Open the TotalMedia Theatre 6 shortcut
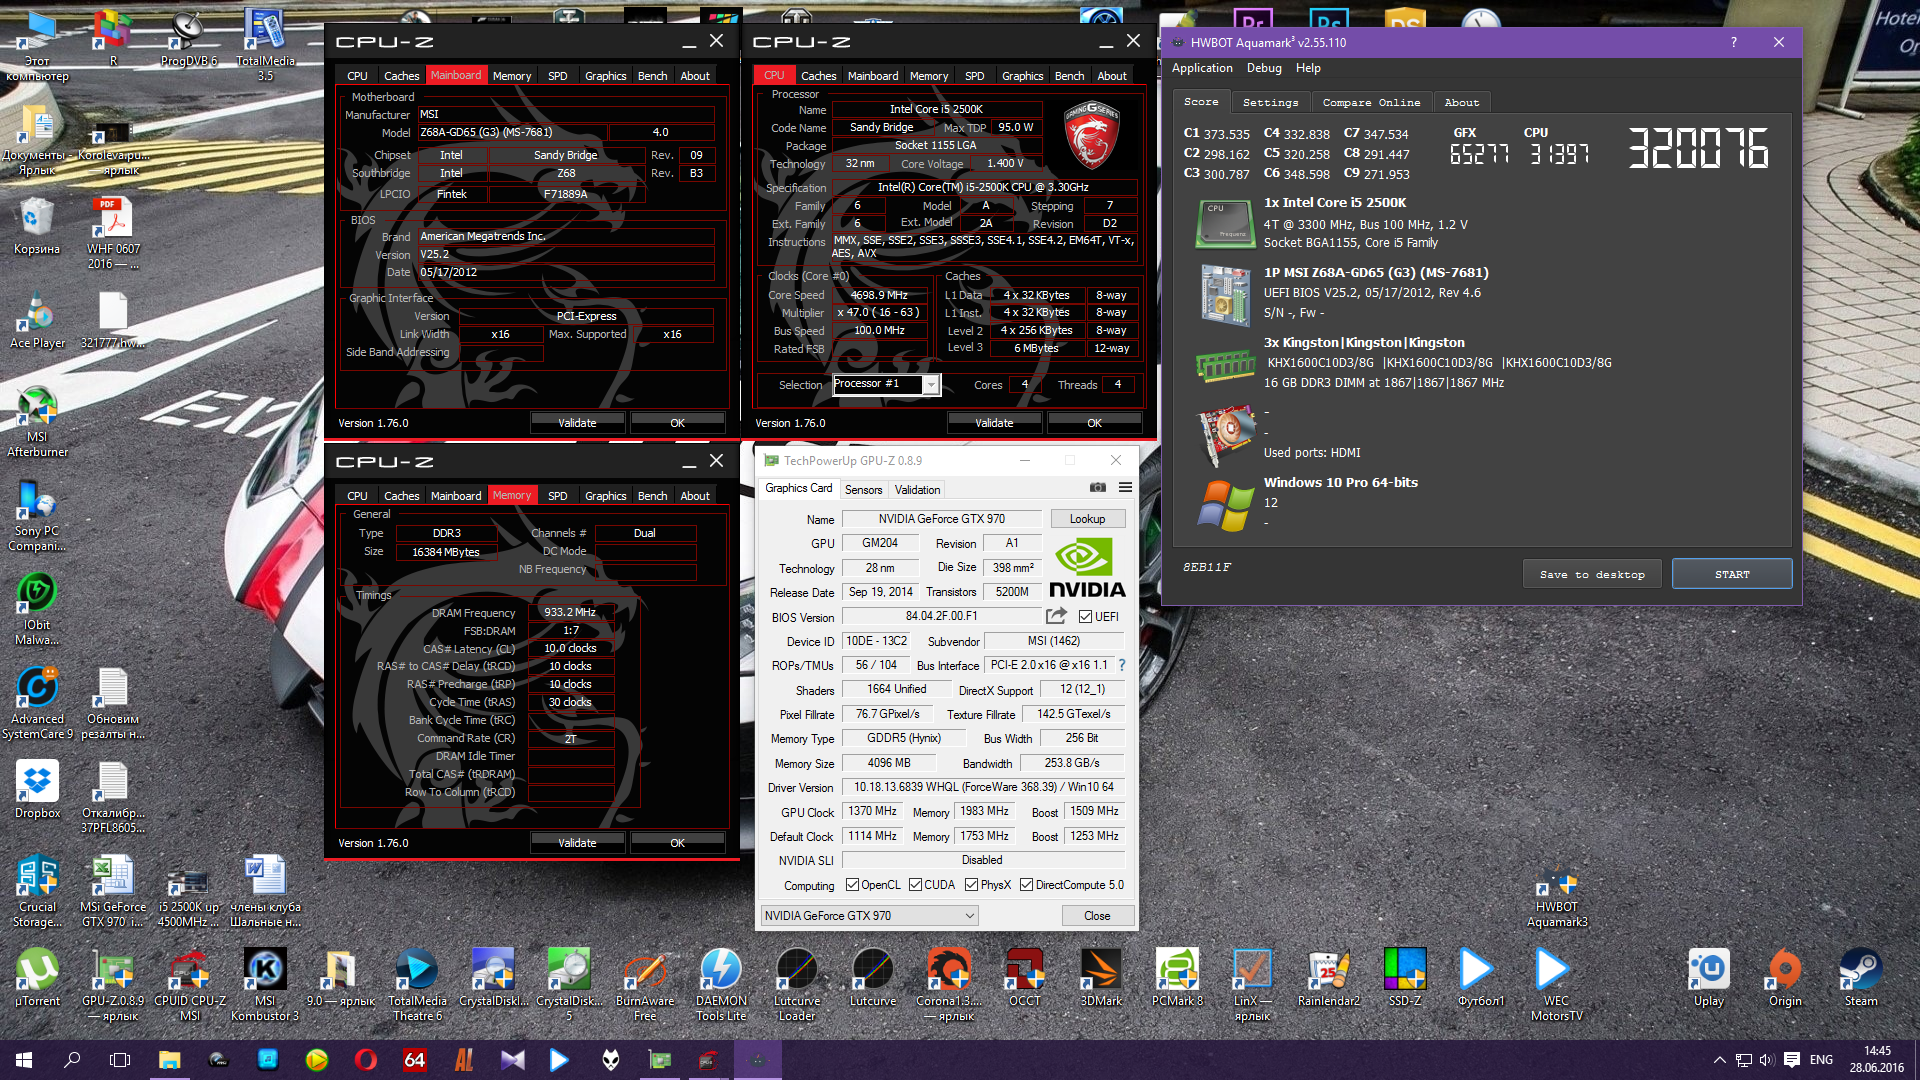This screenshot has width=1920, height=1080. pos(417,984)
